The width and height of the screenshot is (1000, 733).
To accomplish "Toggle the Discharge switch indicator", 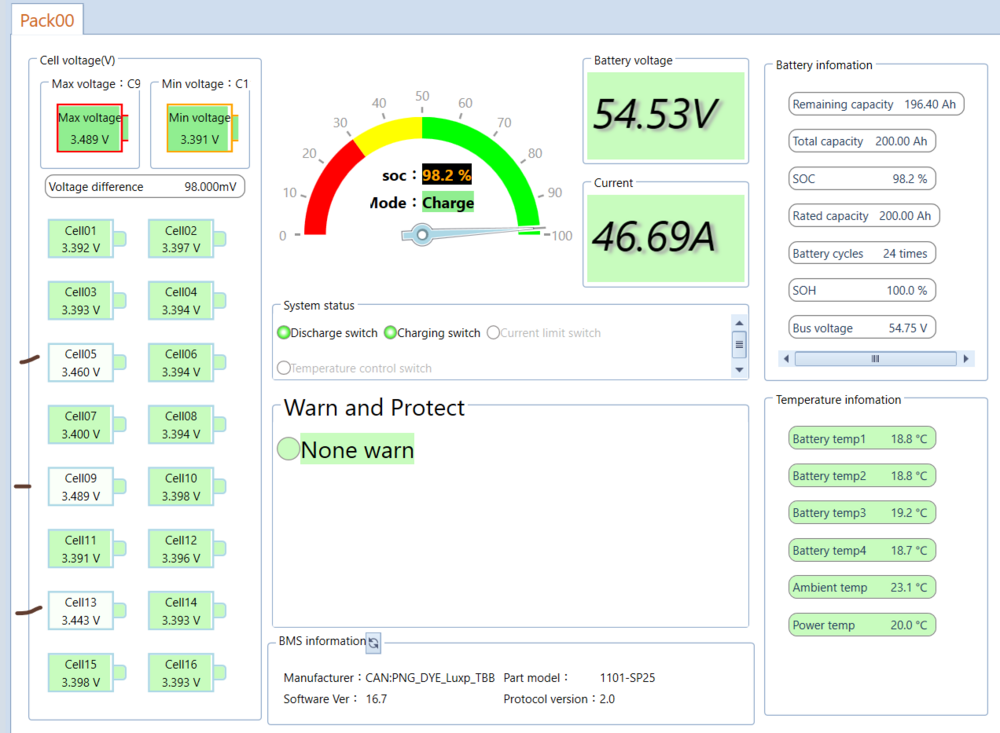I will pyautogui.click(x=284, y=333).
